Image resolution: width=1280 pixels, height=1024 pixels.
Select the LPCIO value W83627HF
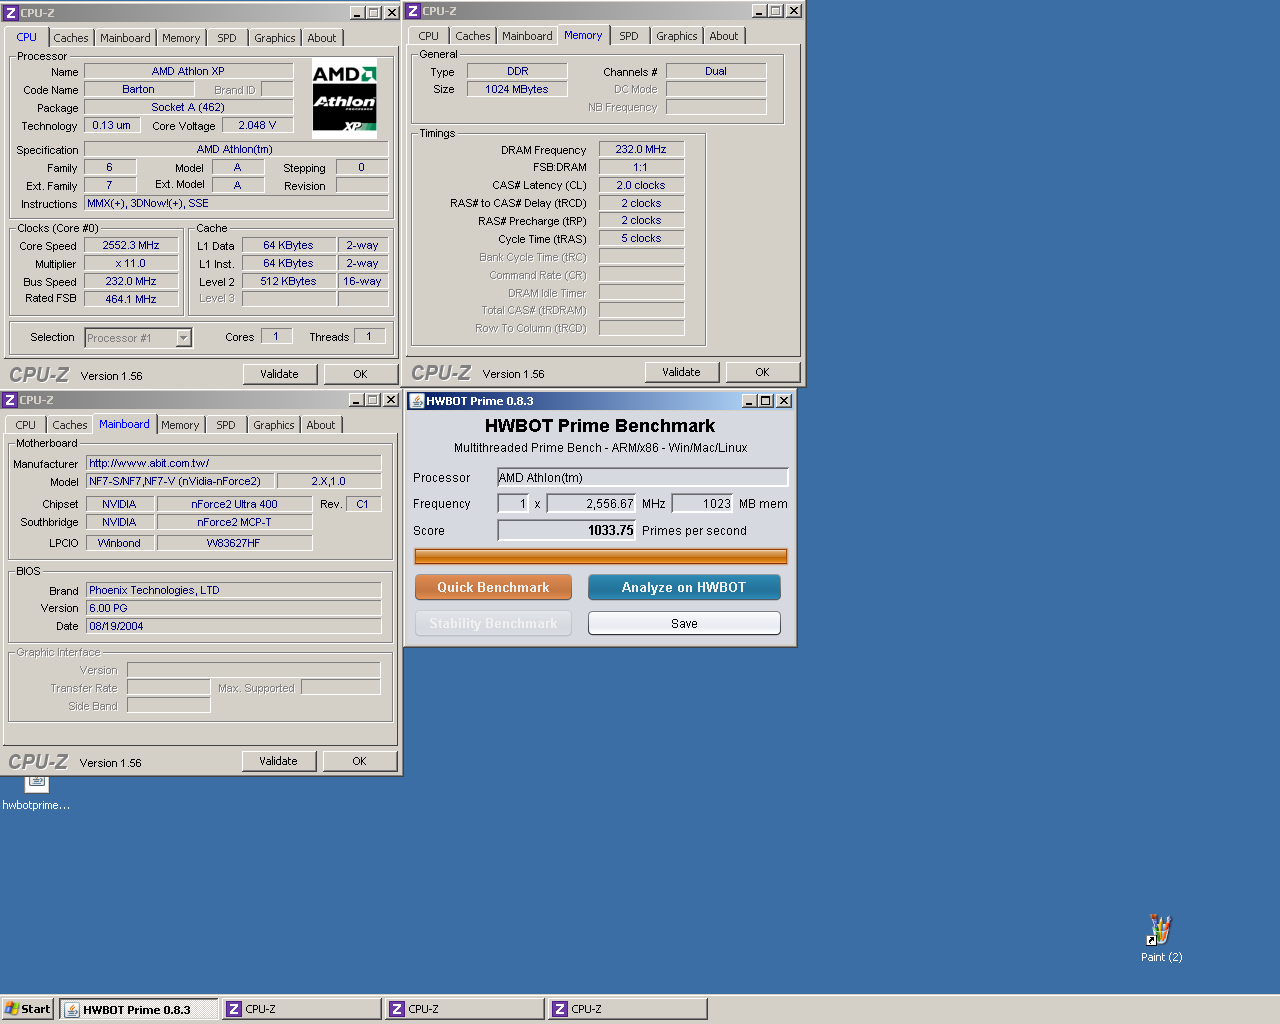[x=234, y=543]
